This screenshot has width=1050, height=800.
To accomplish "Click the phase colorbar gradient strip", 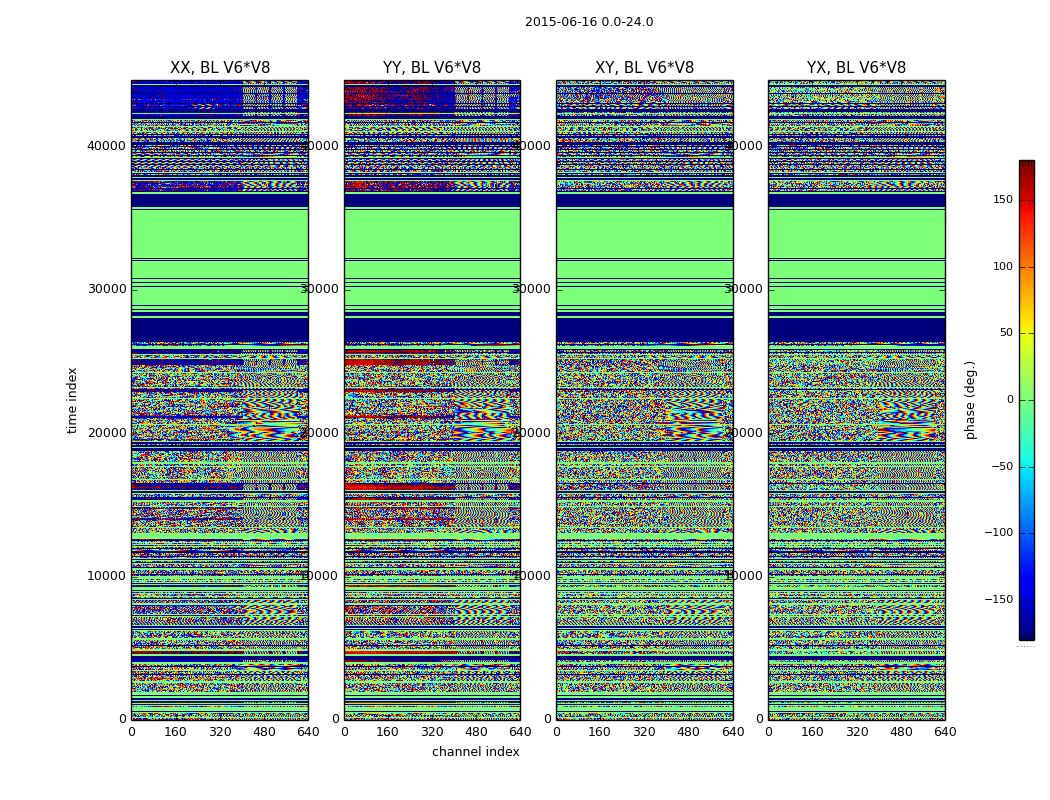I will pos(1026,400).
